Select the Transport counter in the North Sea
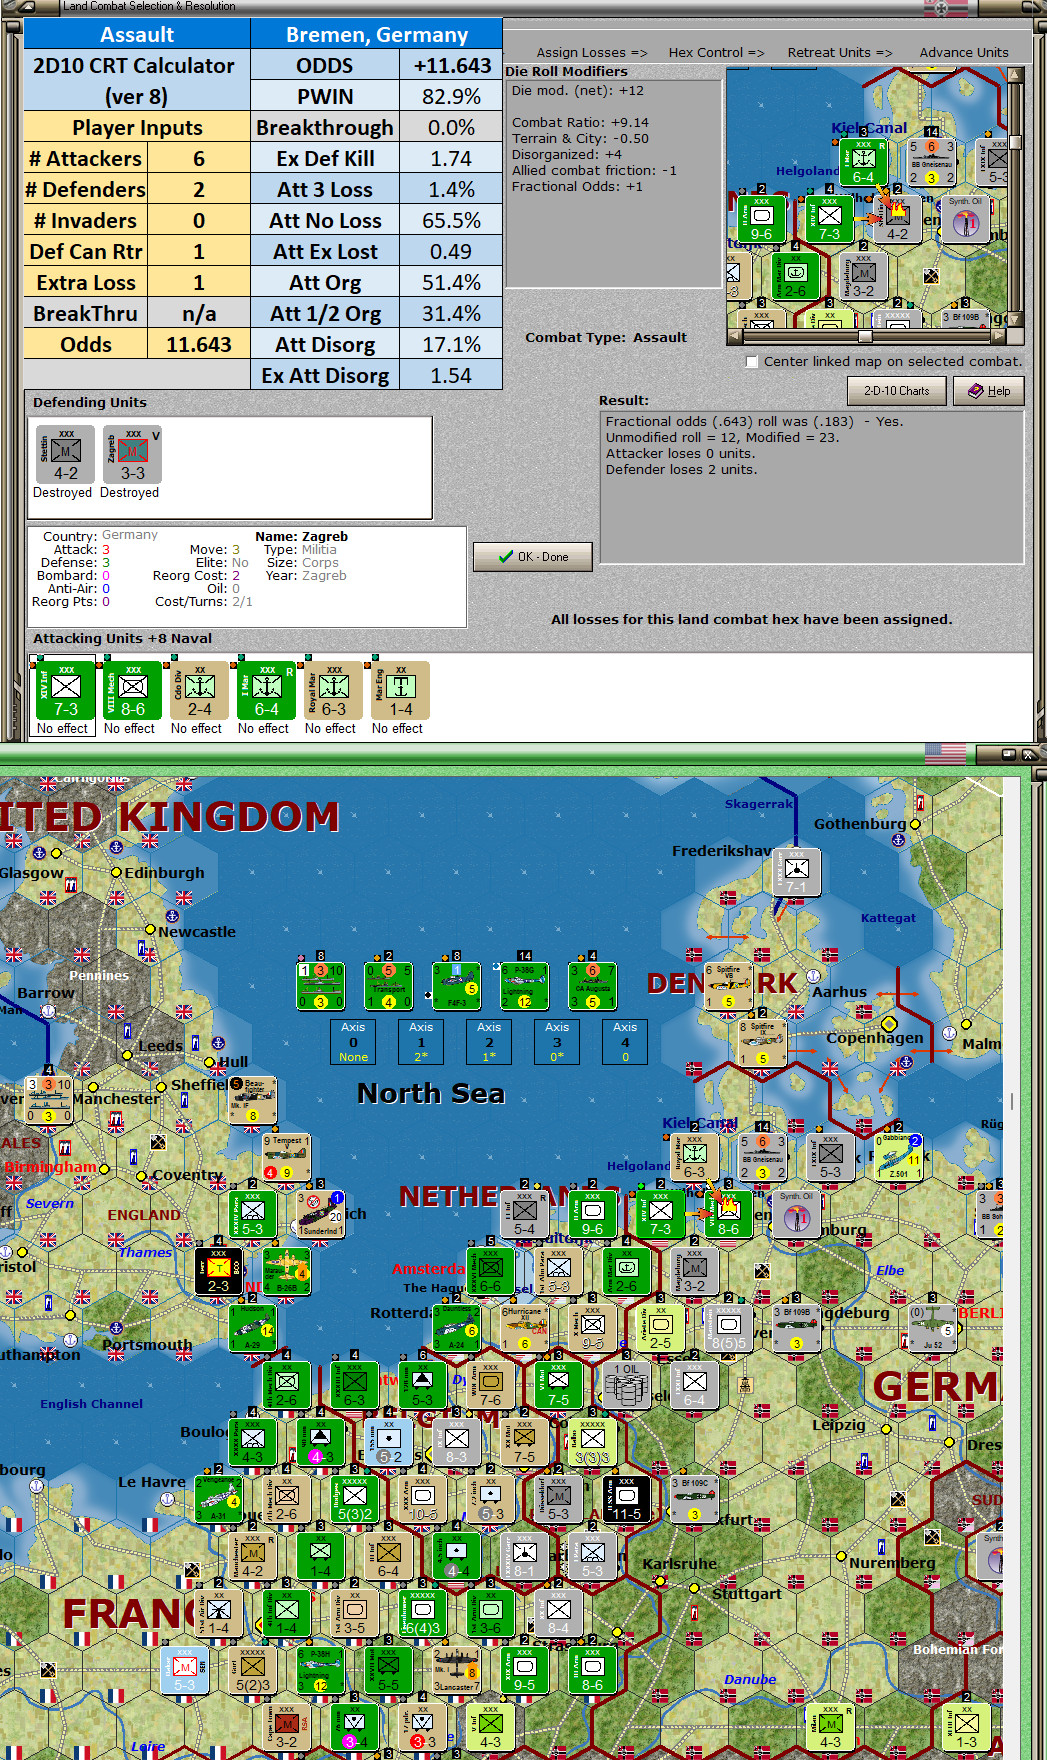This screenshot has height=1760, width=1047. pyautogui.click(x=388, y=986)
